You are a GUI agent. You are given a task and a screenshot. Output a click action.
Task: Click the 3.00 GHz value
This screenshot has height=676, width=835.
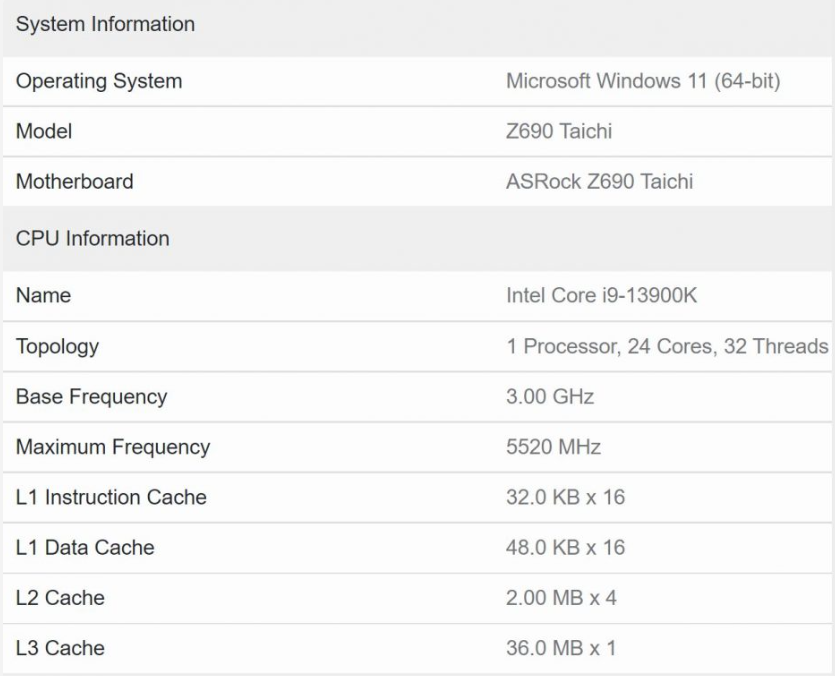point(550,397)
